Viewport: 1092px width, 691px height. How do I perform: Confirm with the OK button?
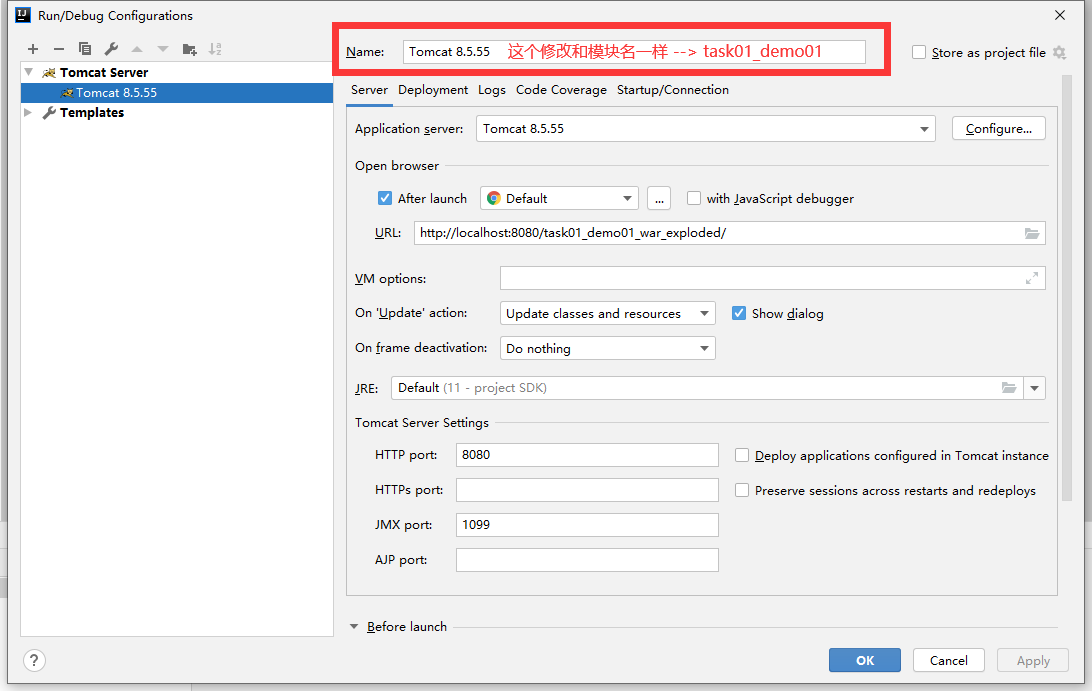point(865,660)
